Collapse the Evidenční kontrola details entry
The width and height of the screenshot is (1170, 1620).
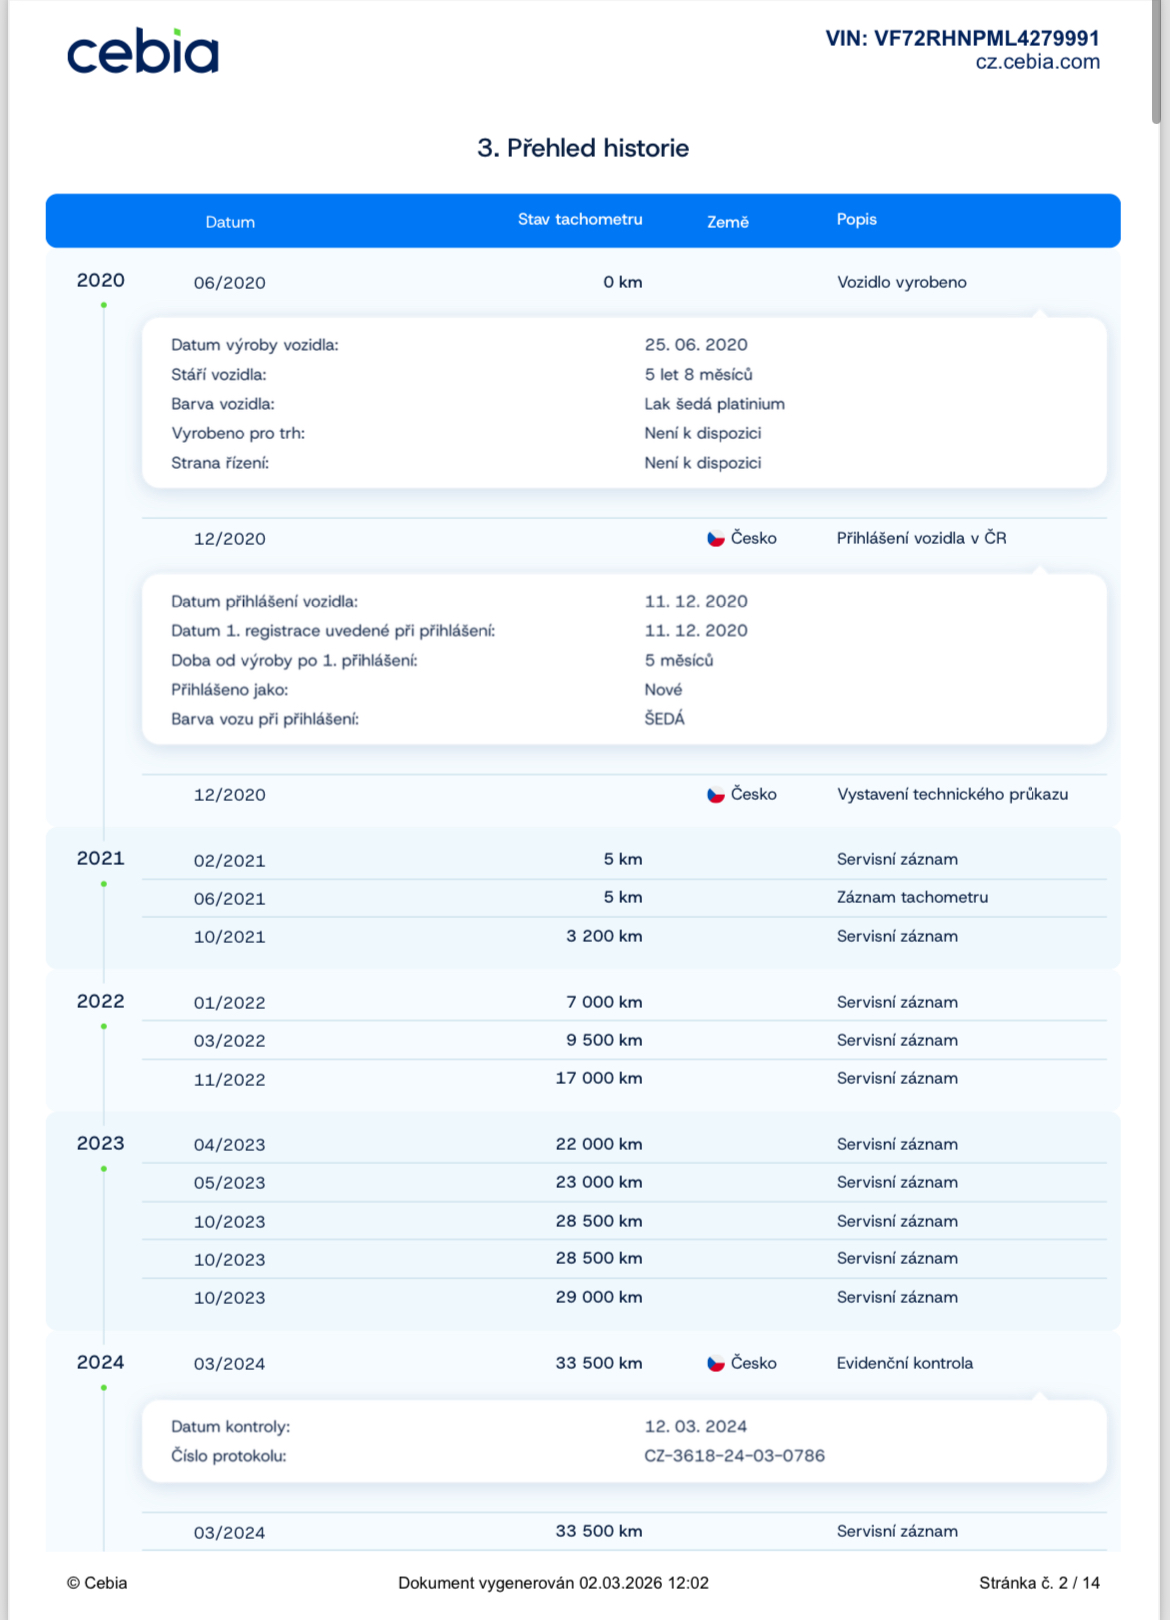pyautogui.click(x=904, y=1363)
